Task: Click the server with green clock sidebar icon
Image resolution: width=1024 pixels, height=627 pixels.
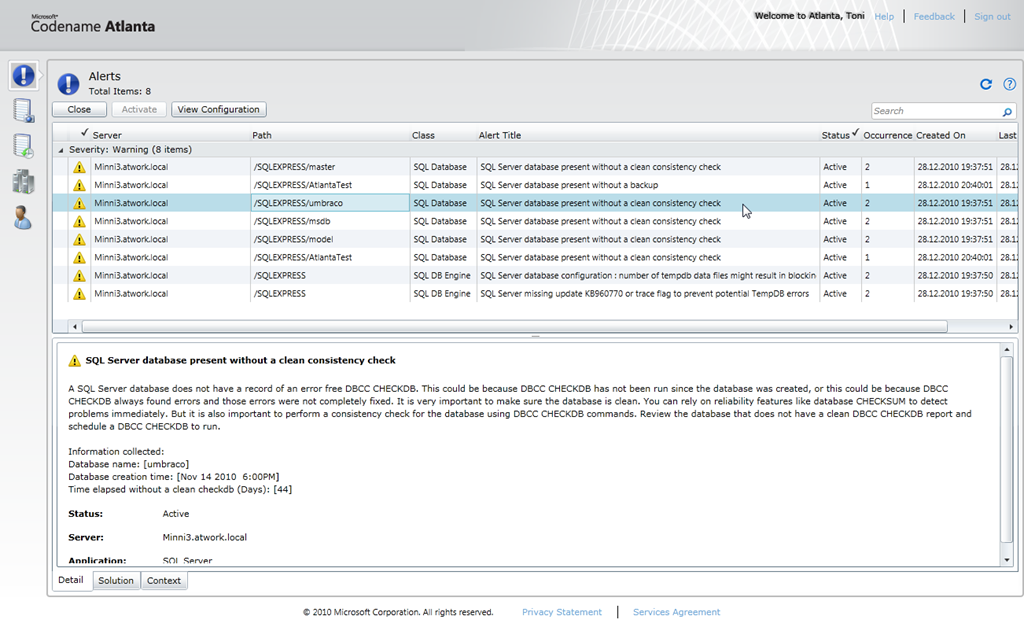Action: pyautogui.click(x=23, y=146)
